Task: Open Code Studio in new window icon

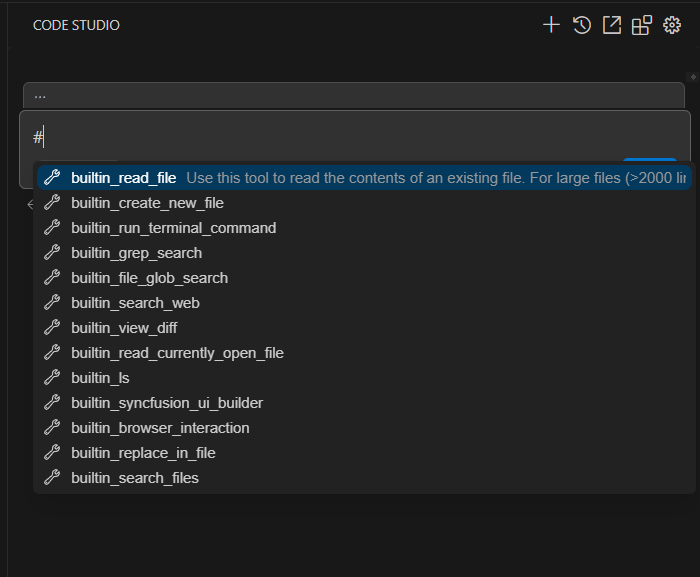Action: tap(611, 25)
